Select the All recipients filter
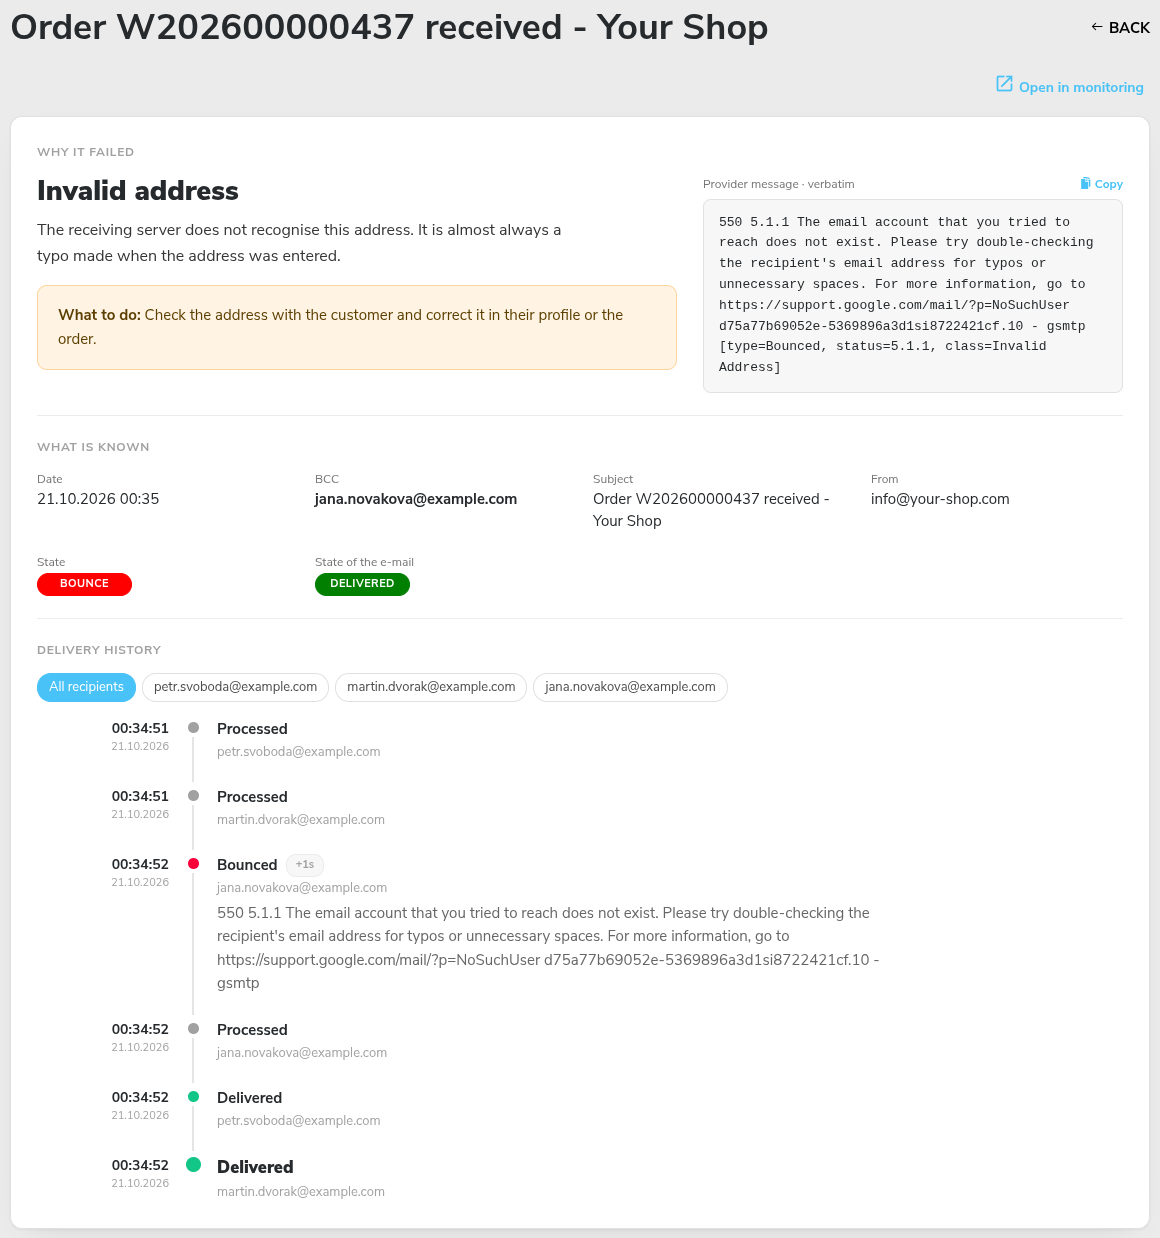Image resolution: width=1160 pixels, height=1238 pixels. coord(86,687)
